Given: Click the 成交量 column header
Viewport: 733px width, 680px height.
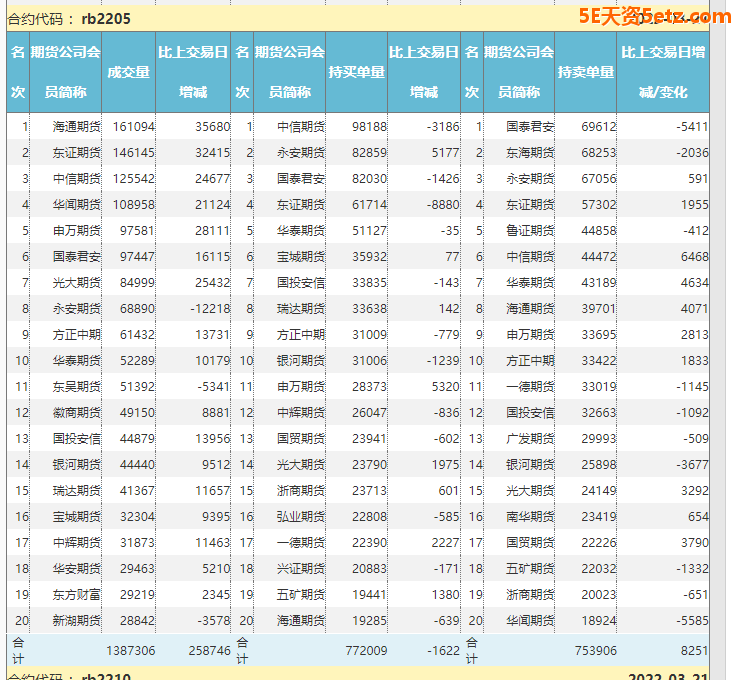Looking at the screenshot, I should 129,72.
